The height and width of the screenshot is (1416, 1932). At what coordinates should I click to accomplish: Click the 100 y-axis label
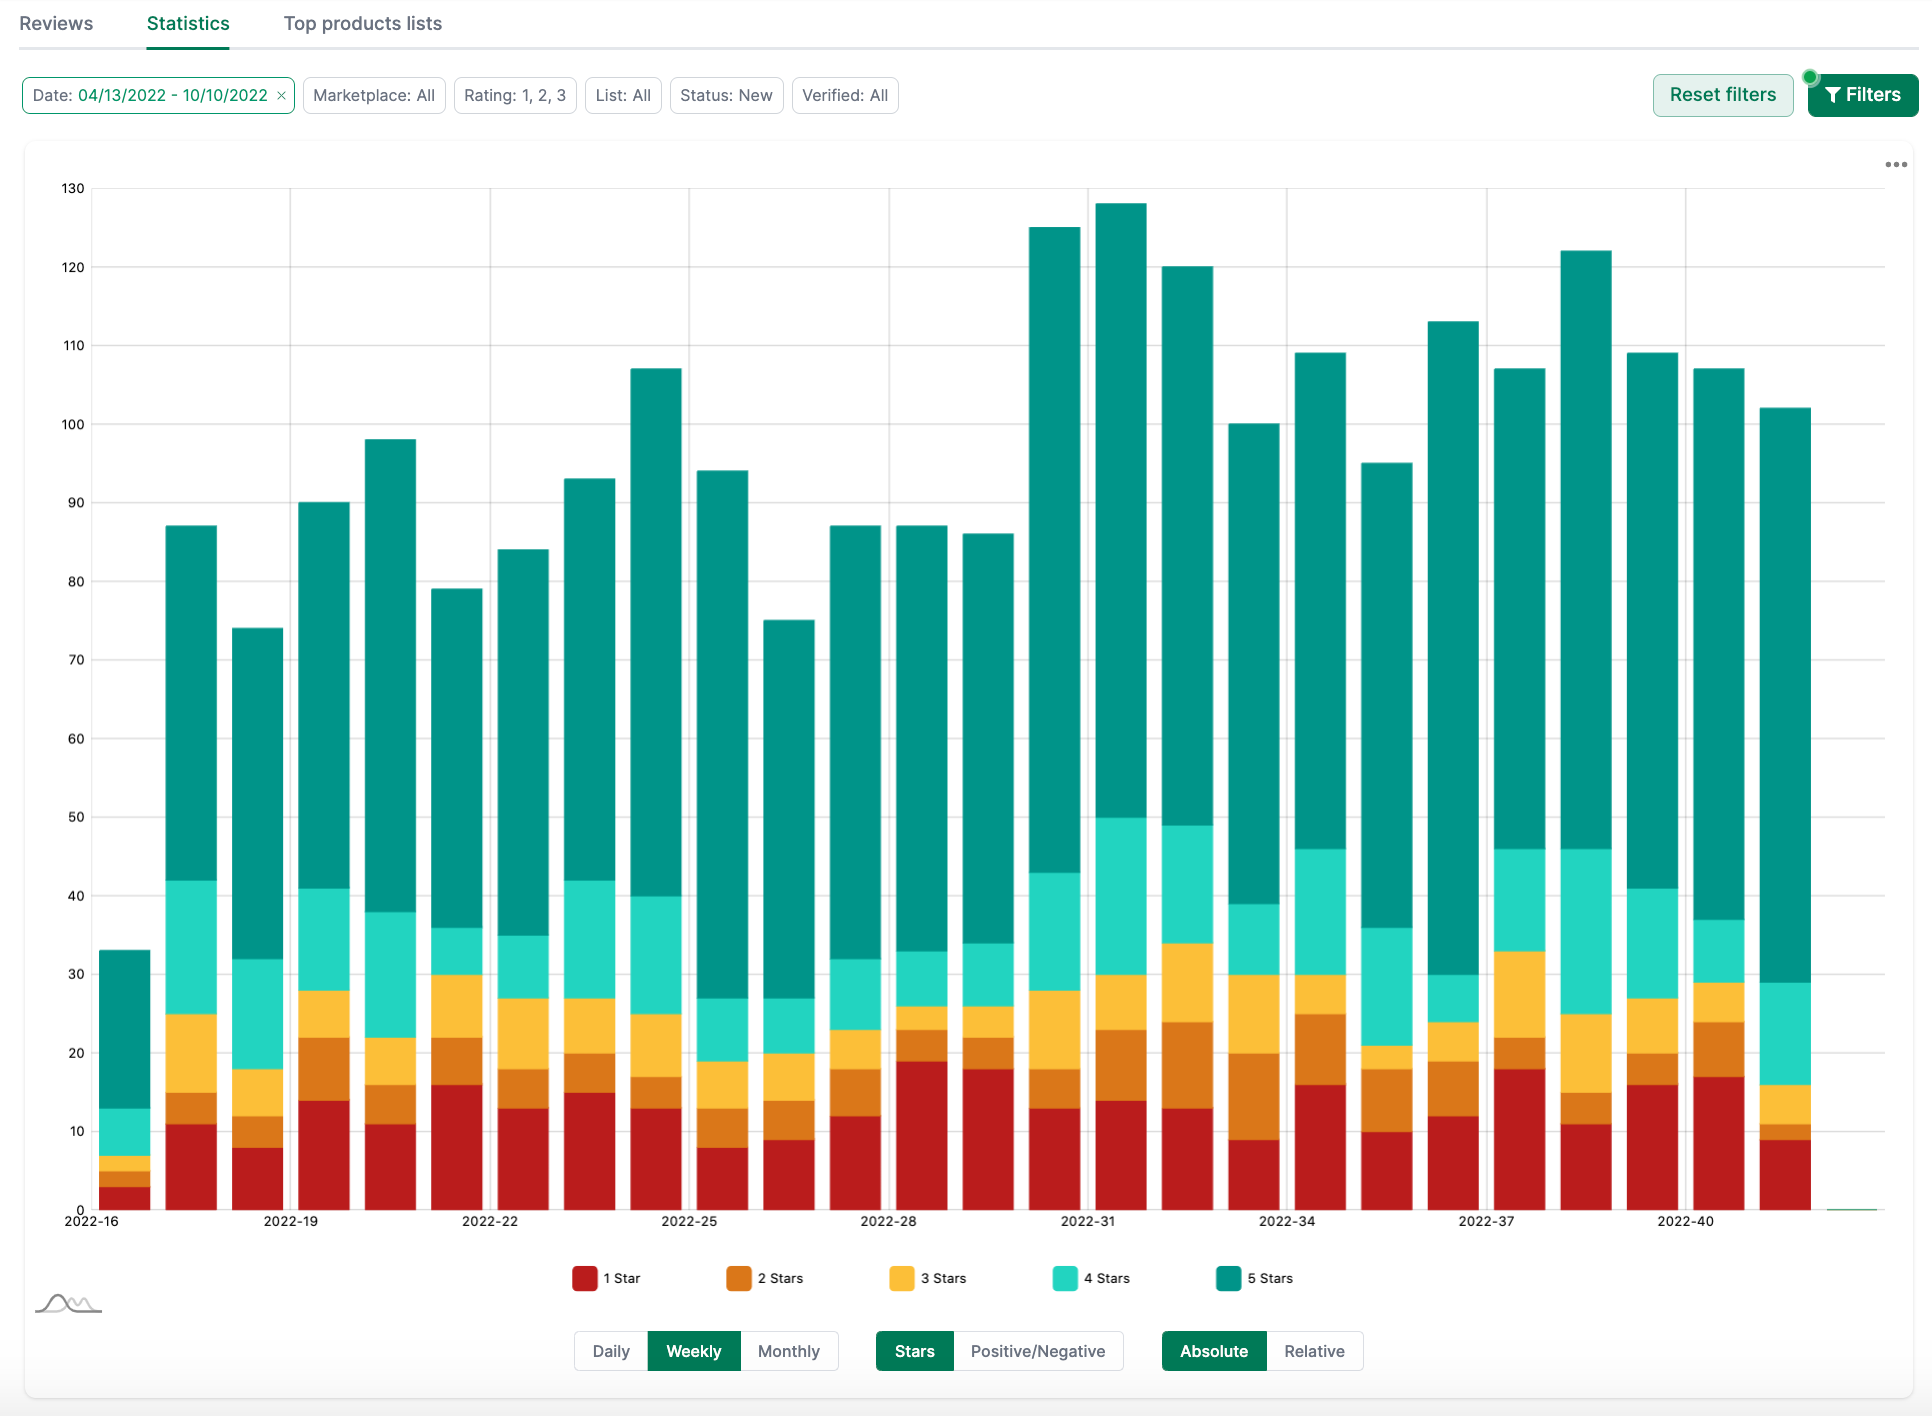tap(73, 424)
